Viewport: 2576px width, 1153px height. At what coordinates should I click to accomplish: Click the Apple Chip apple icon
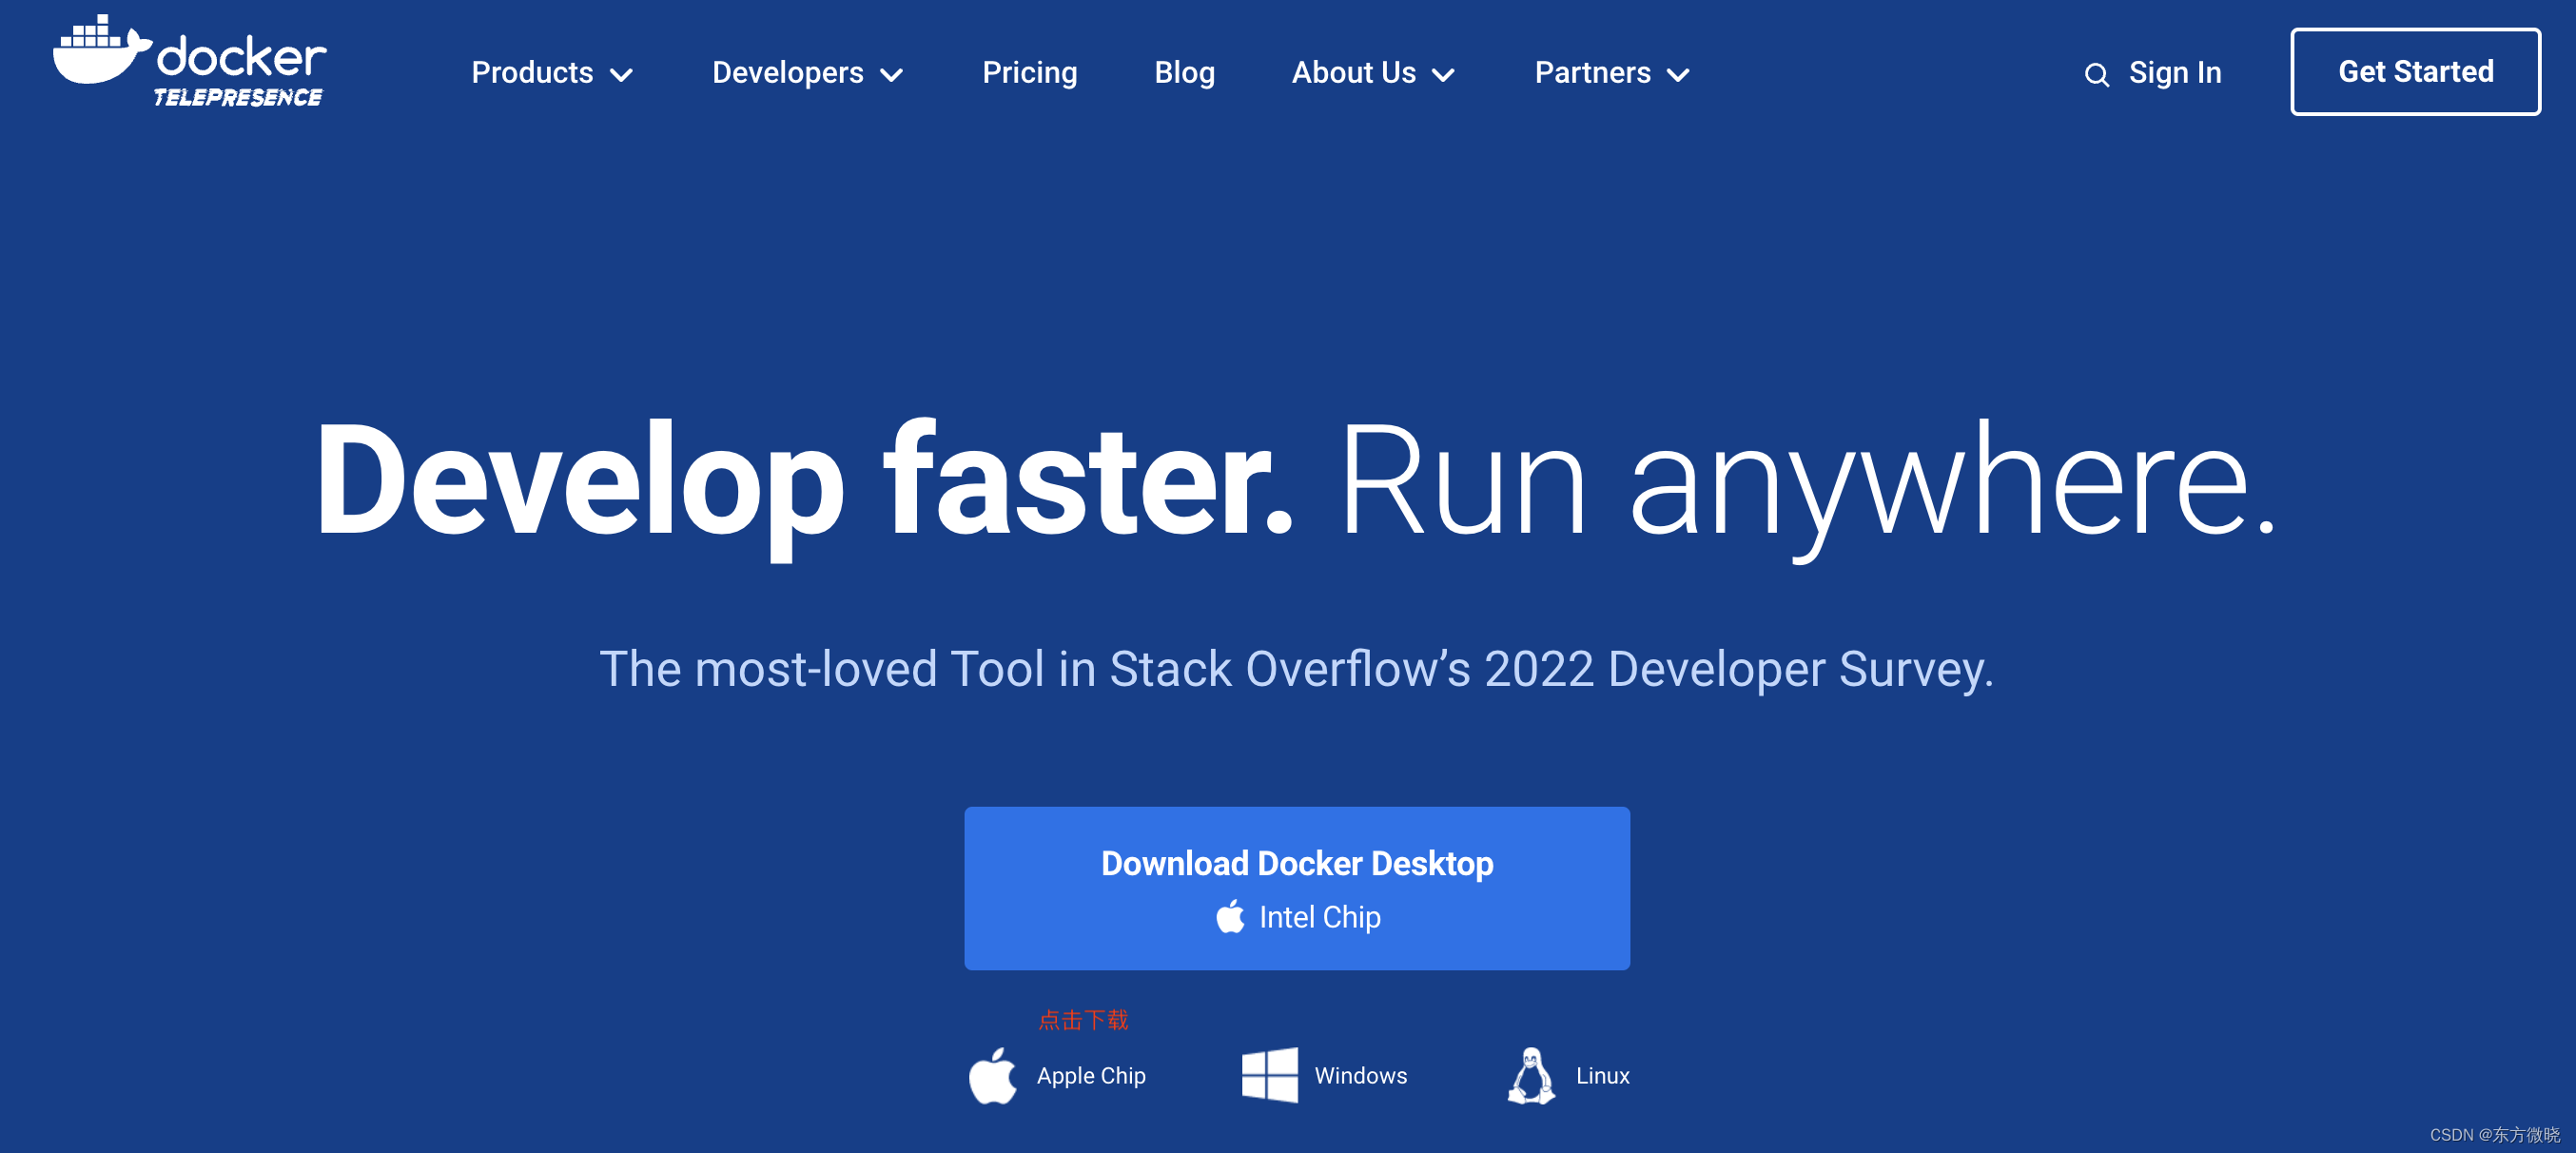tap(992, 1076)
